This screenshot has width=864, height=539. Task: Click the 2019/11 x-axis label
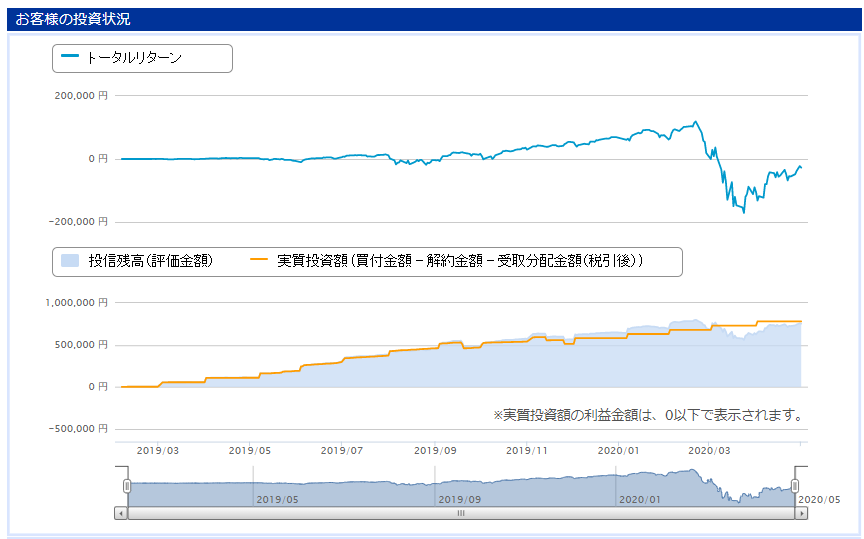point(527,450)
